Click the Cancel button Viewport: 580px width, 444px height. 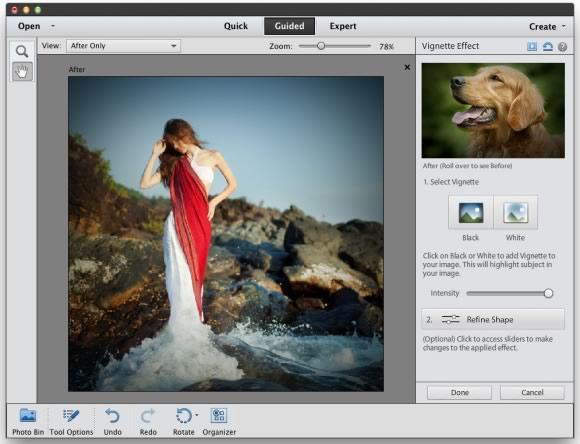pyautogui.click(x=532, y=392)
